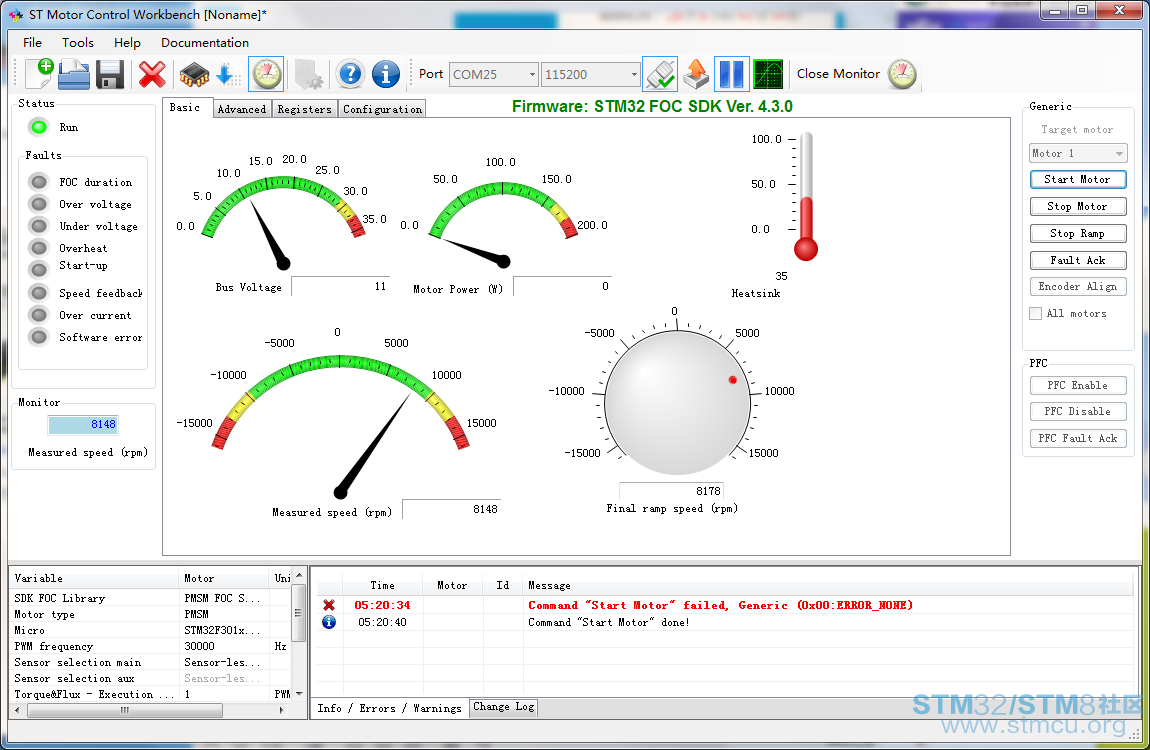Viewport: 1150px width, 750px height.
Task: Click the Bus Voltage value field
Action: point(340,286)
